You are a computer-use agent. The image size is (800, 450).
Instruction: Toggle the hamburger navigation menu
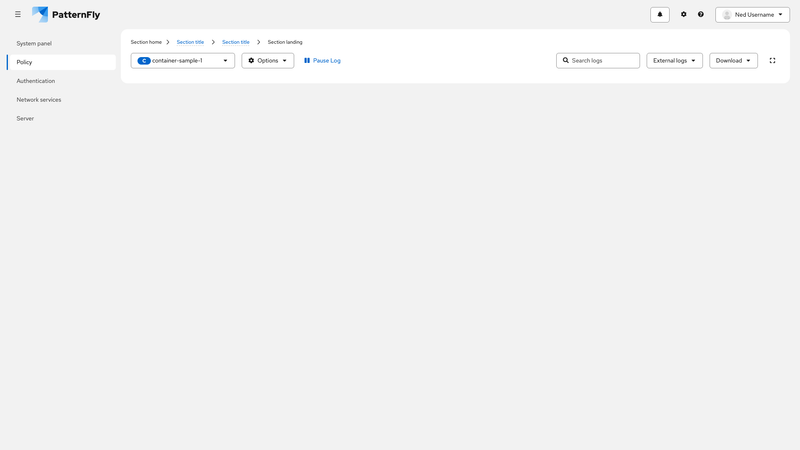(x=18, y=14)
